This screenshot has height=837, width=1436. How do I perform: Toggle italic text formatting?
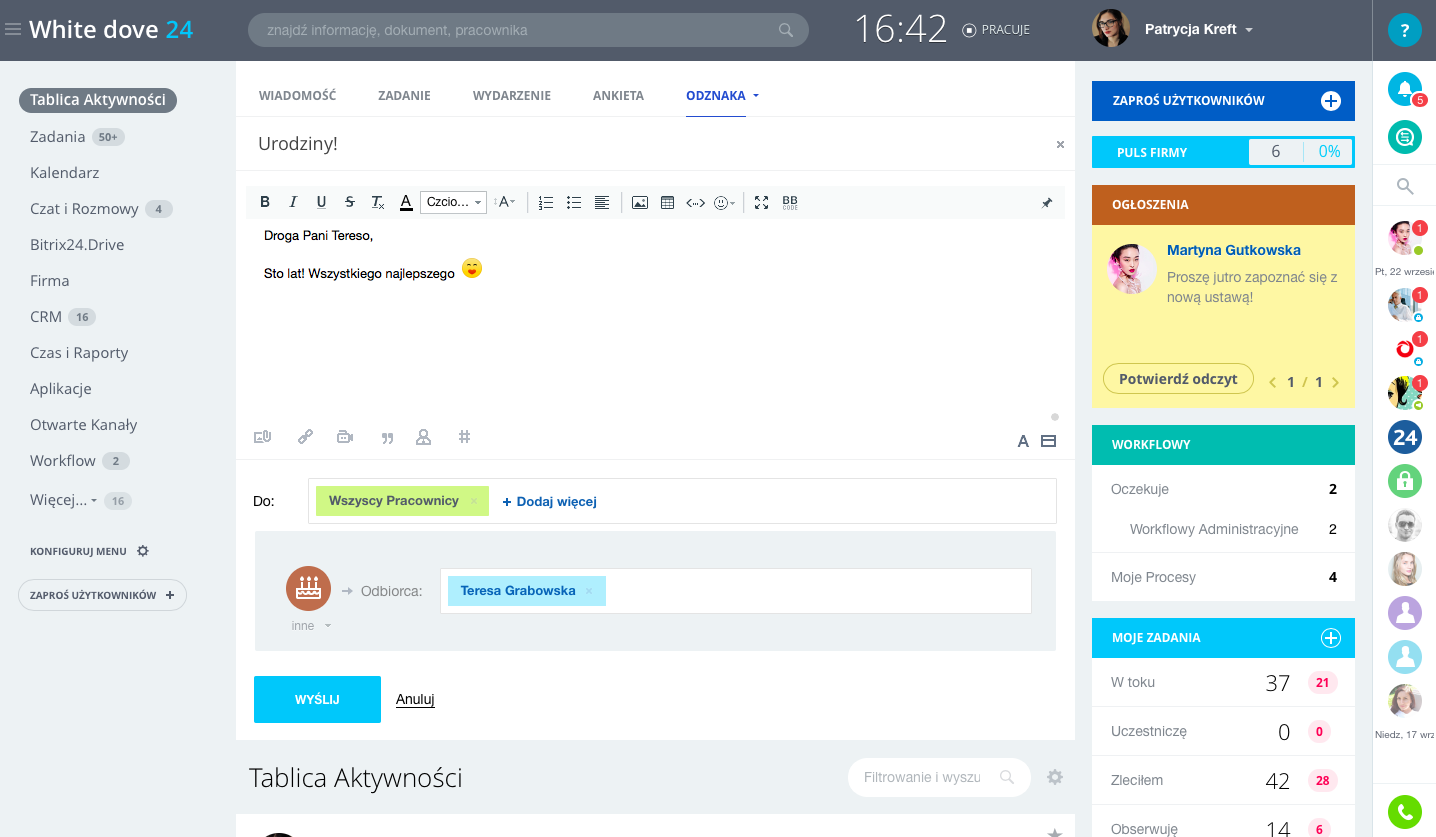click(x=293, y=202)
